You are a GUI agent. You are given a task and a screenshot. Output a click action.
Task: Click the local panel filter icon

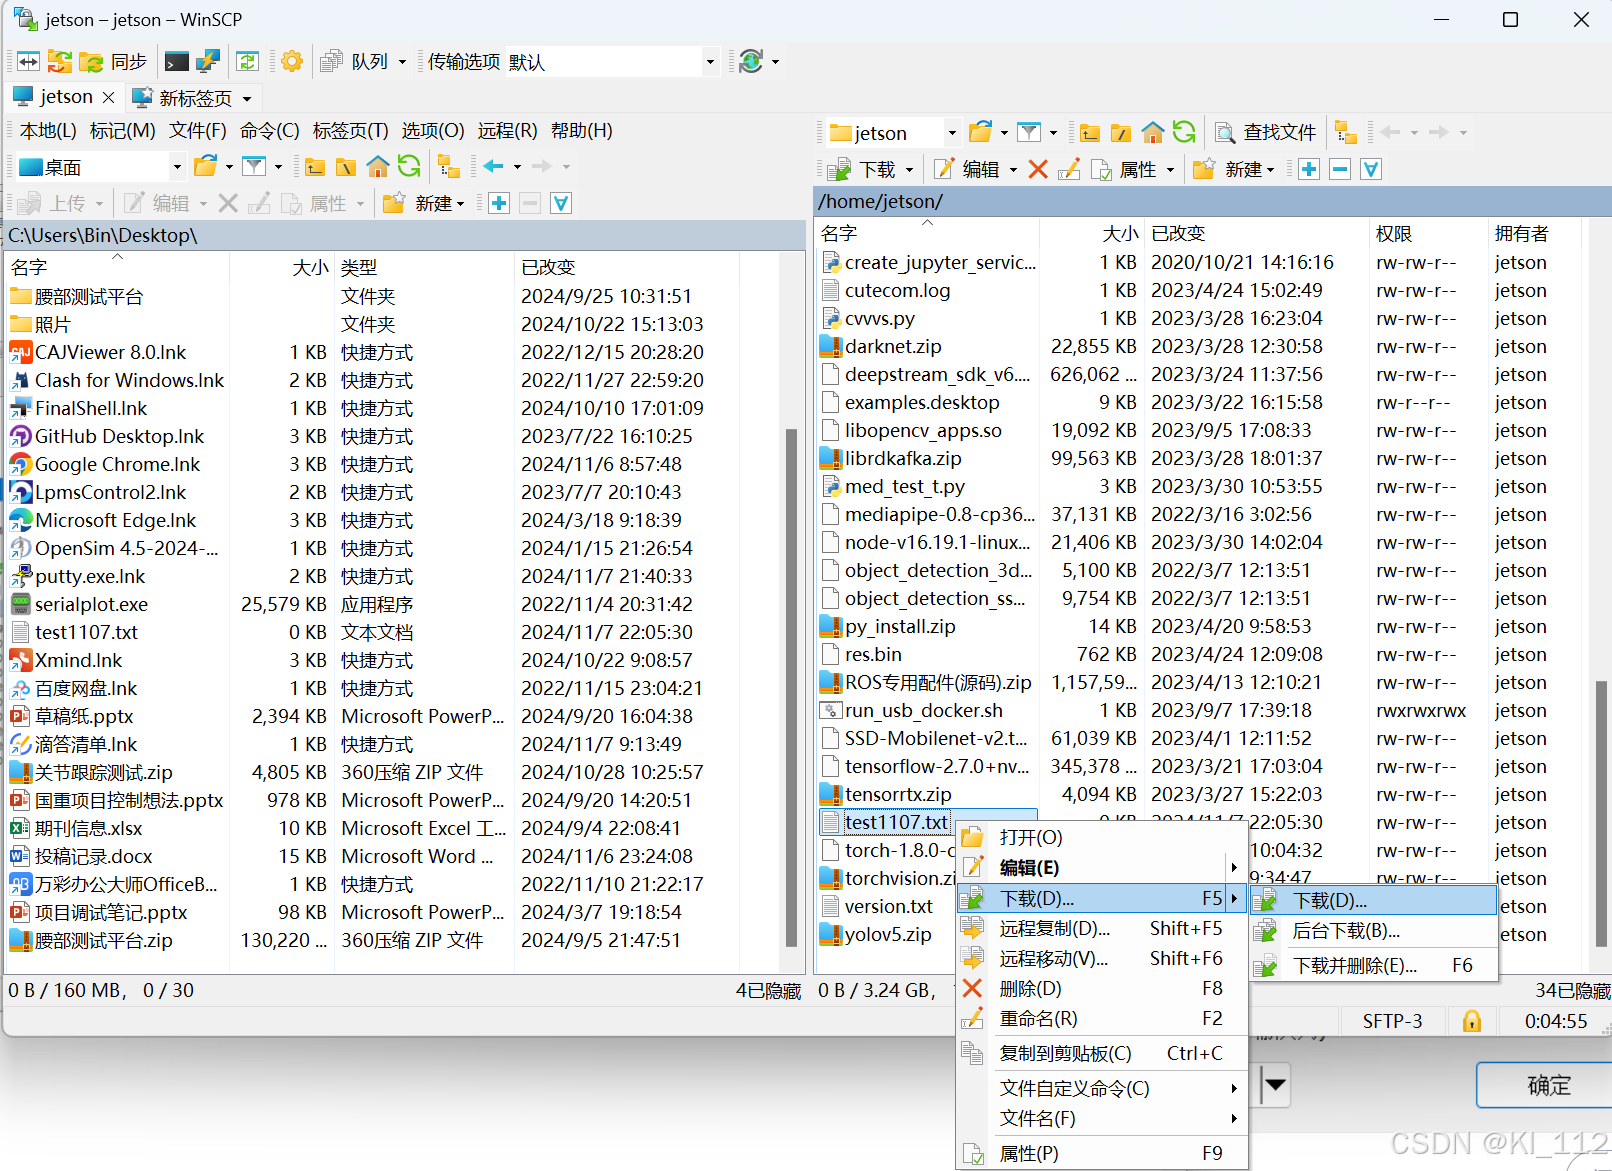[x=255, y=167]
